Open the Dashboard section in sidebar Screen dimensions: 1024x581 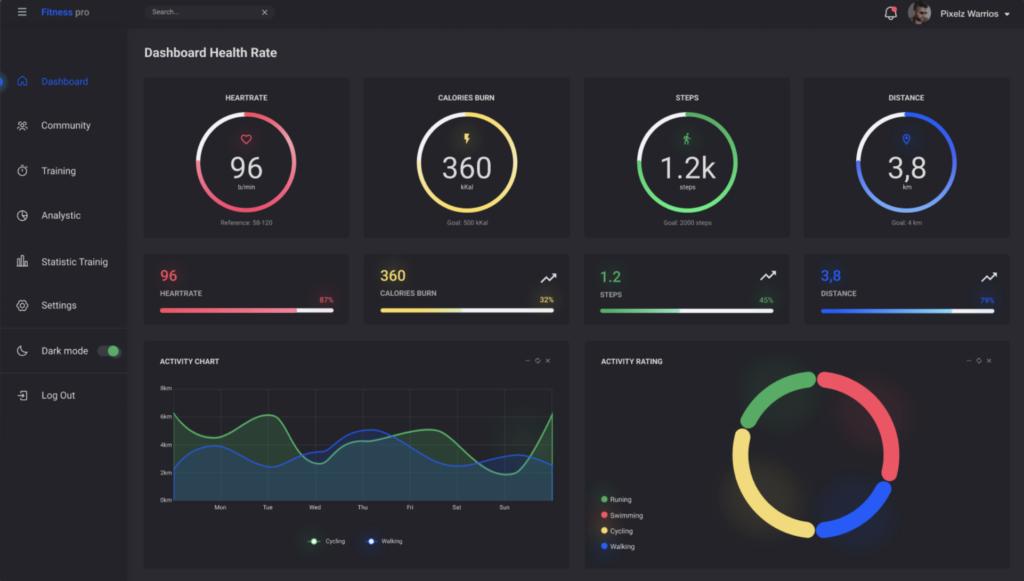coord(64,81)
